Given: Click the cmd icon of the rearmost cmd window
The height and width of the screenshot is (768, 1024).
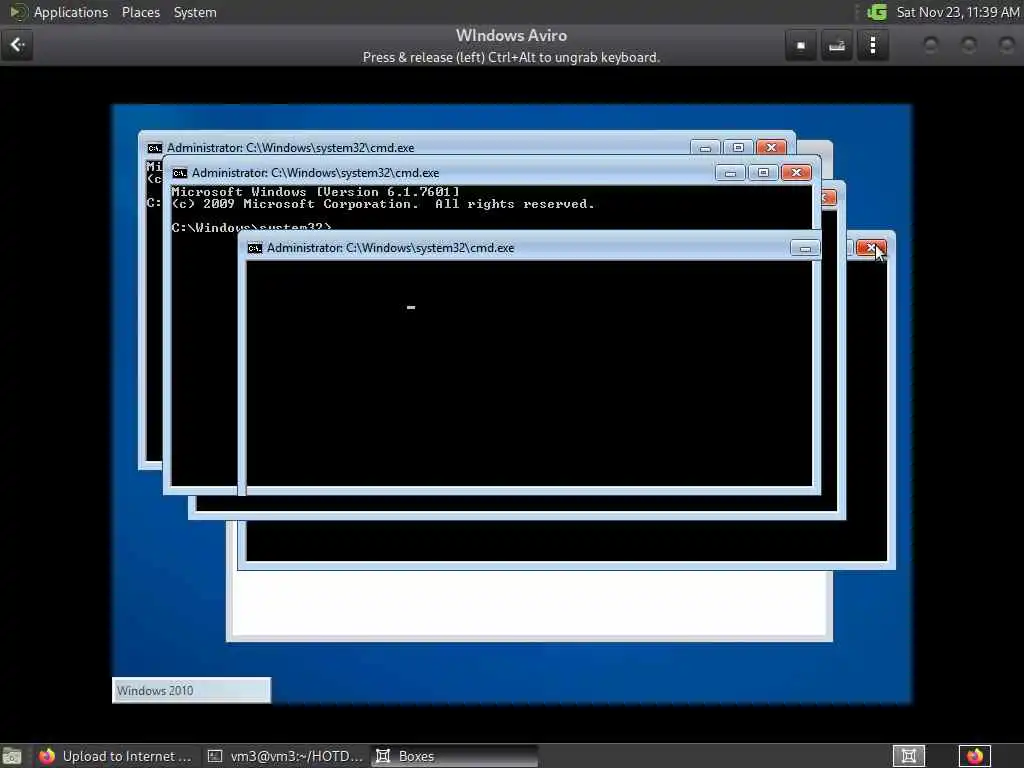Looking at the screenshot, I should [154, 148].
